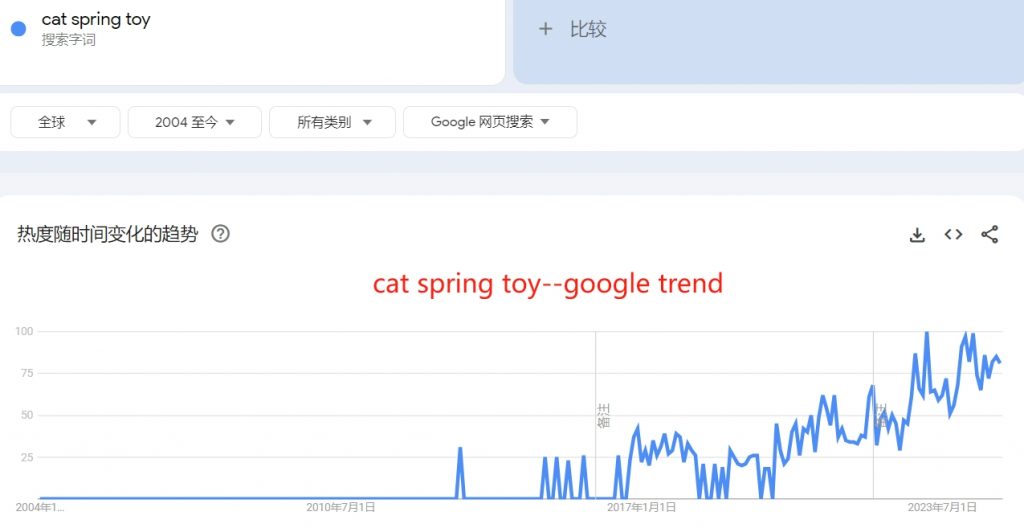Click the plus icon beside 比较

(545, 29)
